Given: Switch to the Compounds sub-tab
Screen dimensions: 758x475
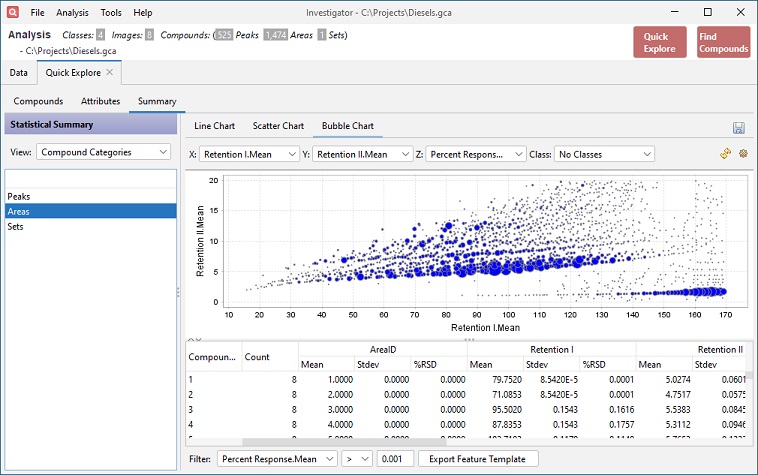Looking at the screenshot, I should click(38, 101).
